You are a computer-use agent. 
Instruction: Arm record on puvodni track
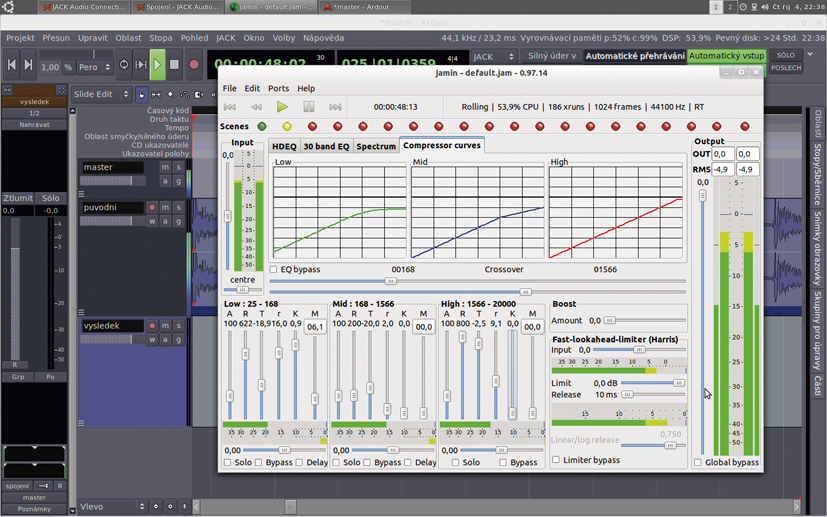152,207
